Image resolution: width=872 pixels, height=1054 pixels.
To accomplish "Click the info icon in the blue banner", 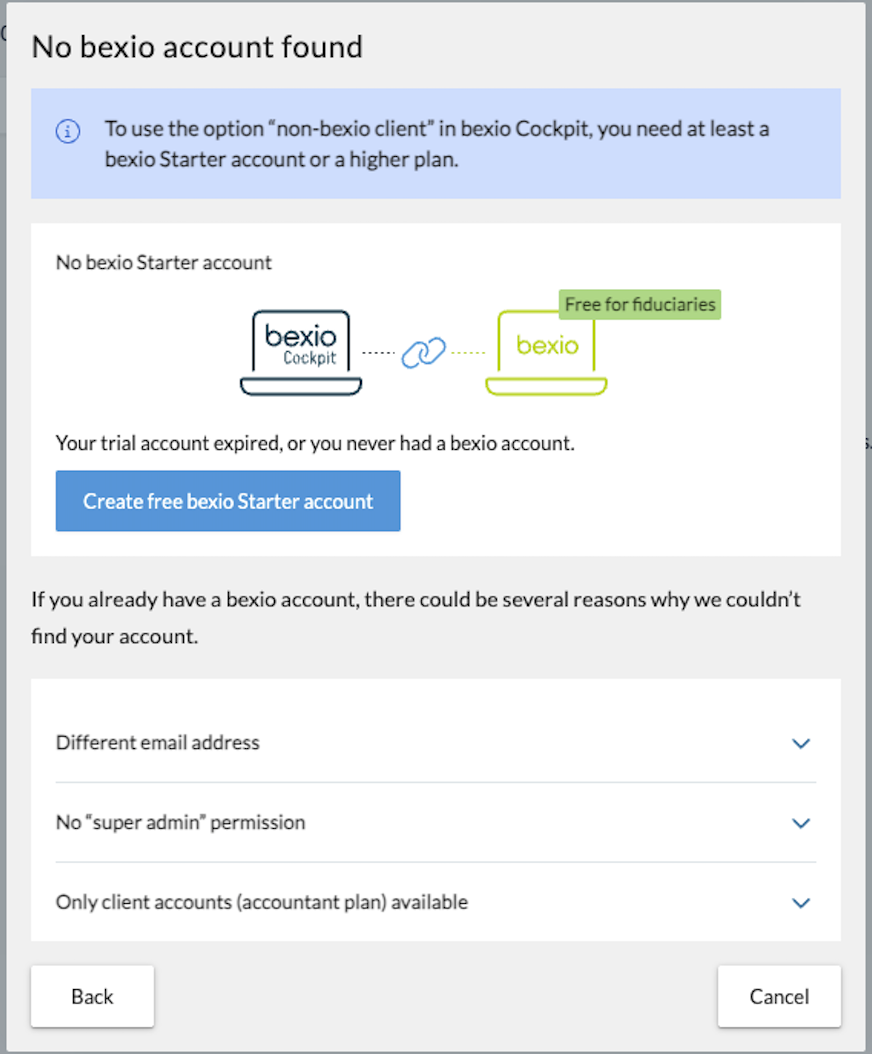I will (67, 131).
